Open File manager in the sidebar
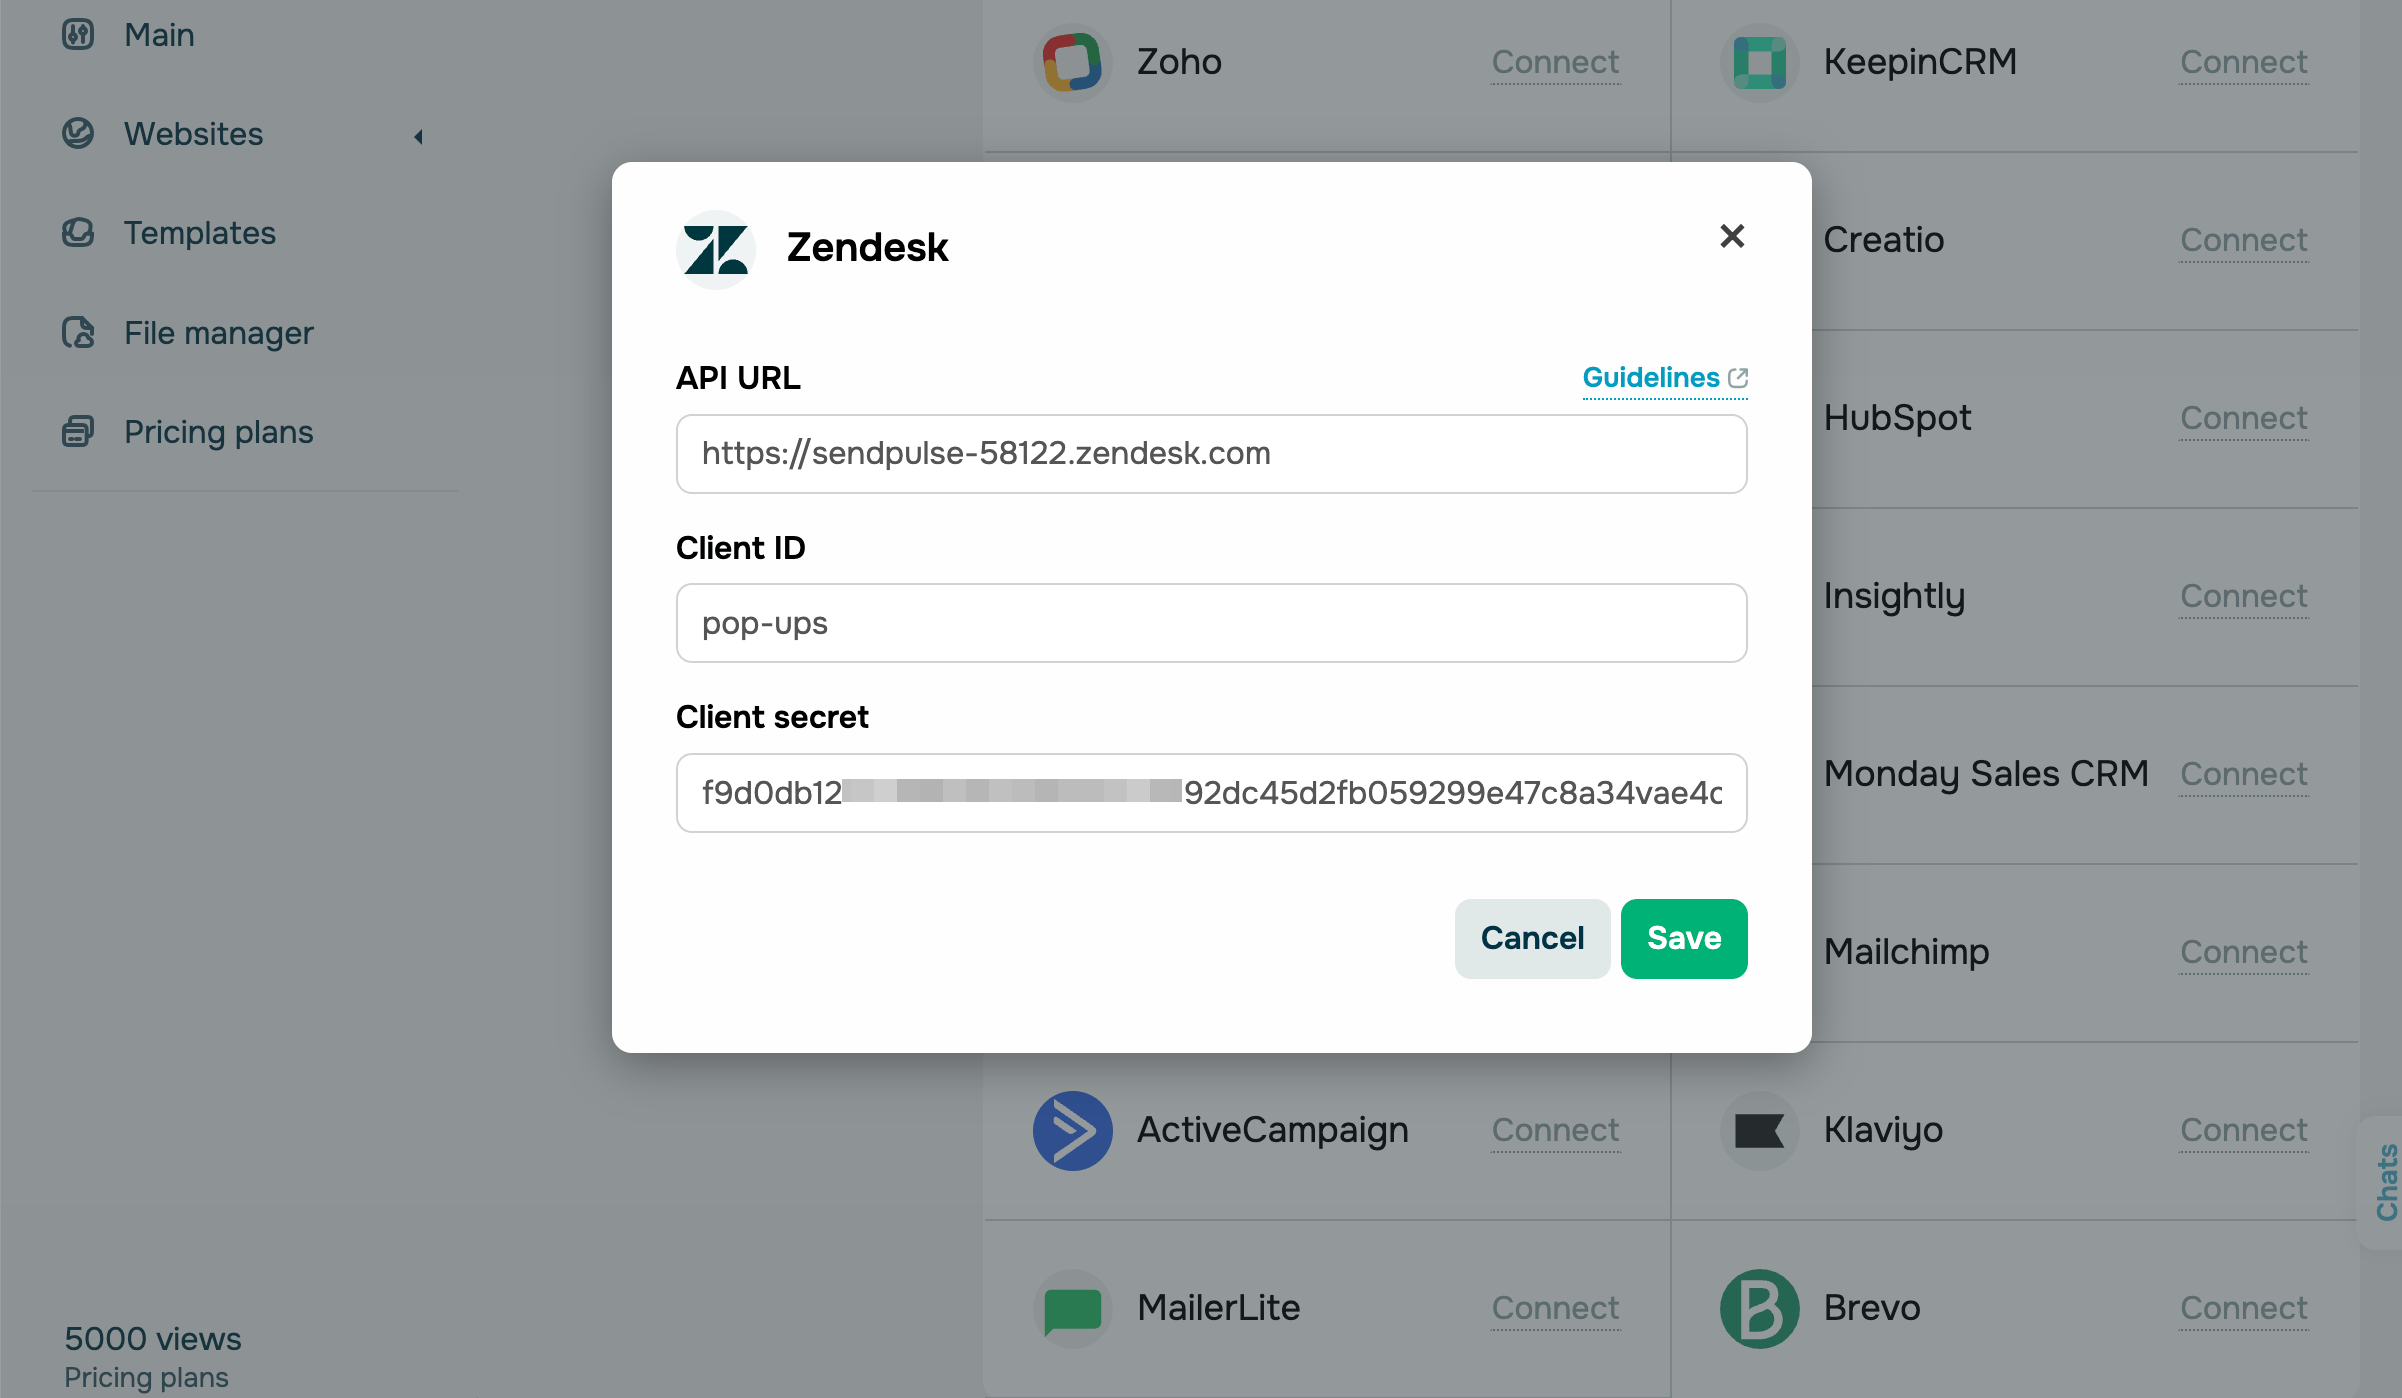 (218, 333)
